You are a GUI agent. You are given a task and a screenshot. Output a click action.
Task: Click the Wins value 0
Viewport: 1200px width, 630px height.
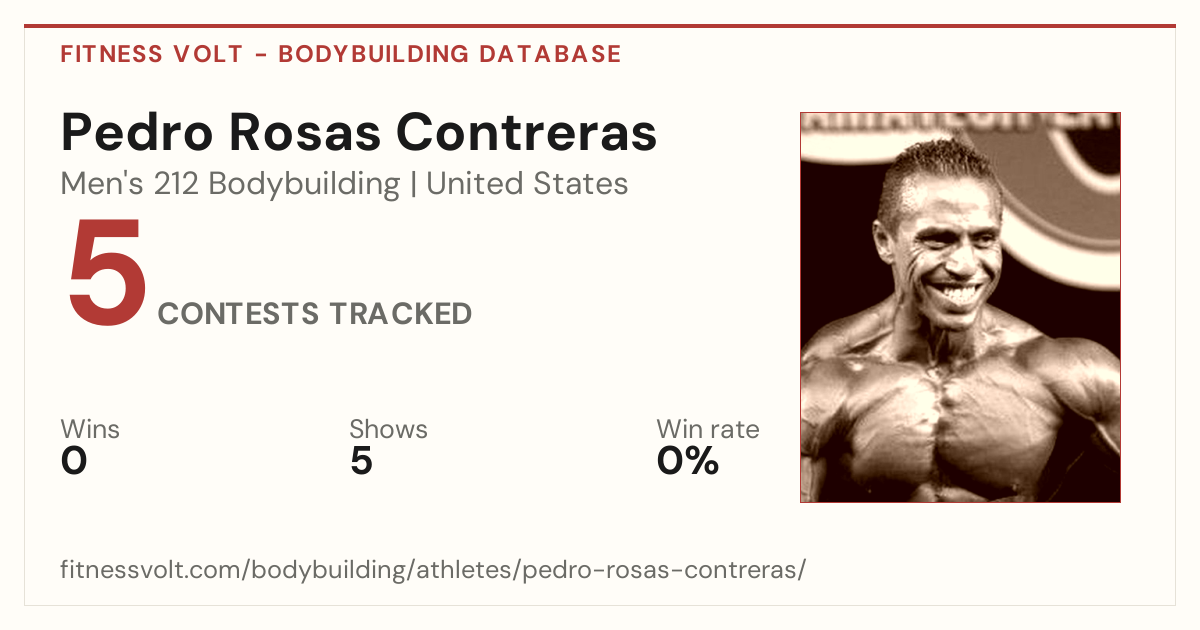(74, 462)
